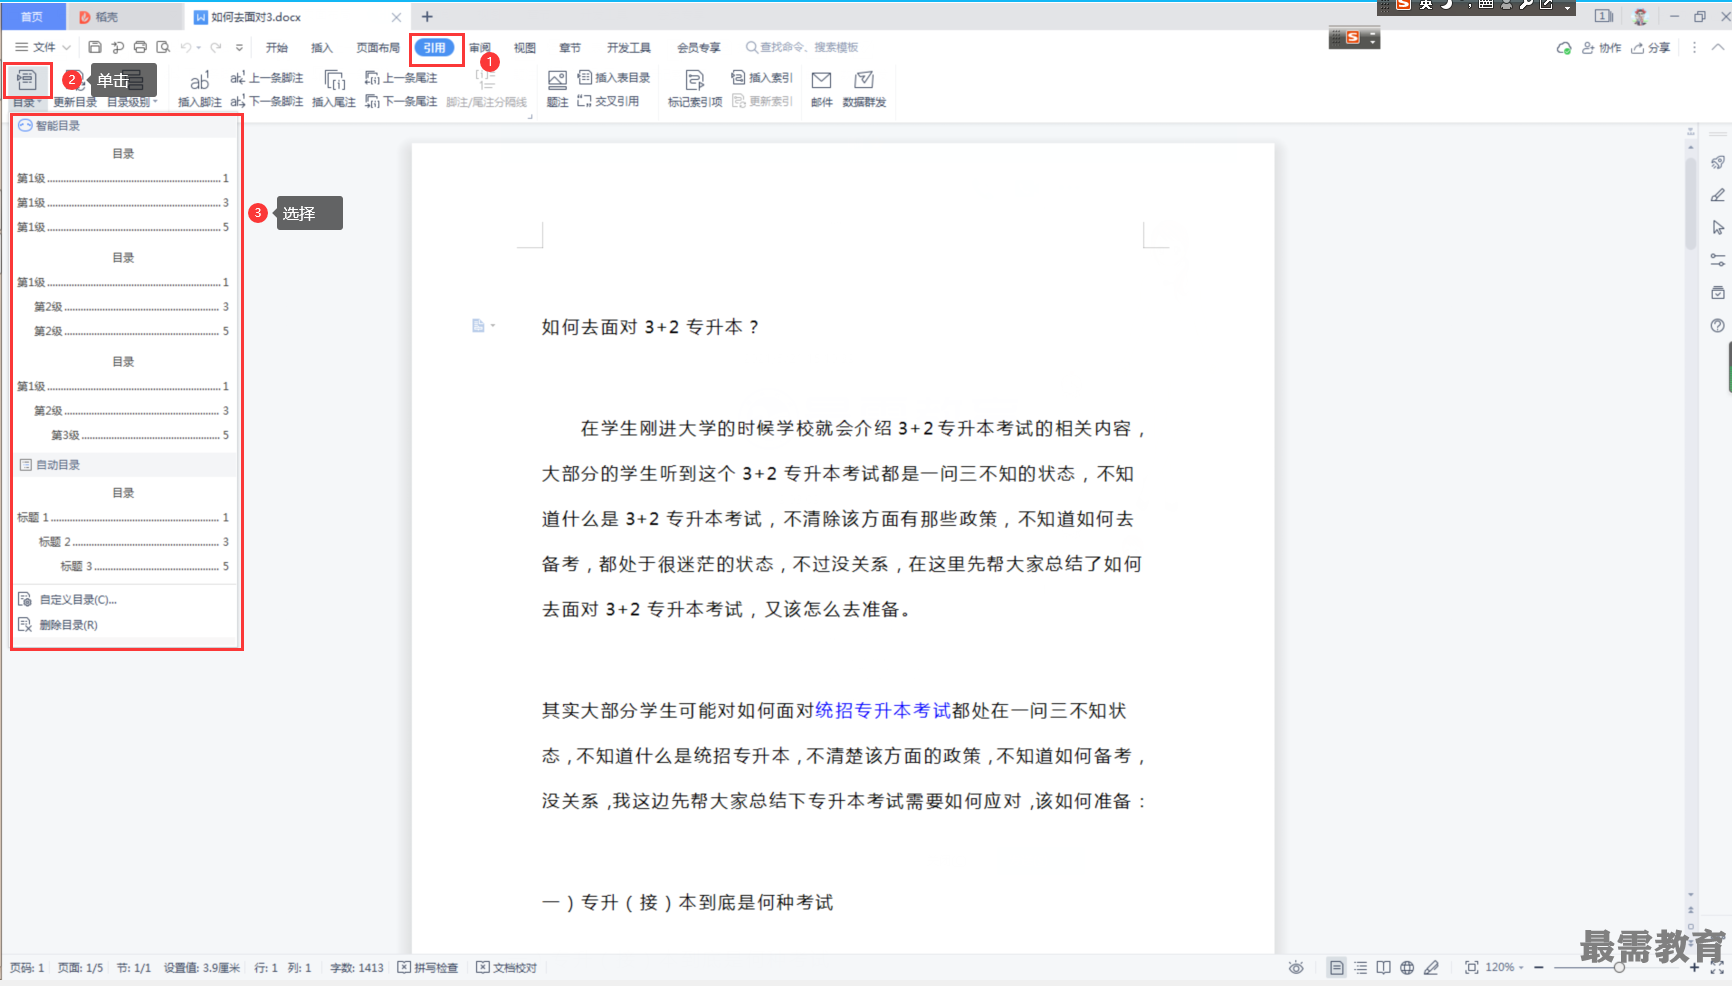Click the 目录 table of contents icon

pyautogui.click(x=27, y=80)
